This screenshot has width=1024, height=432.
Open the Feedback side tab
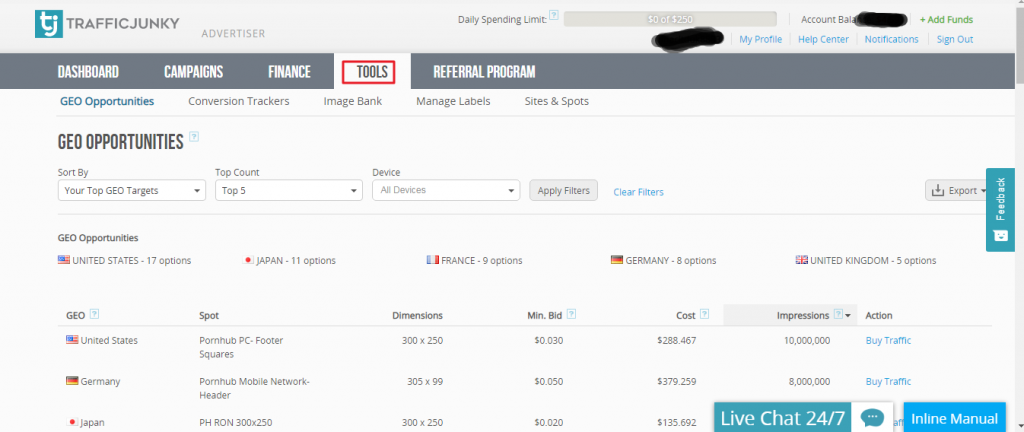click(x=1000, y=208)
